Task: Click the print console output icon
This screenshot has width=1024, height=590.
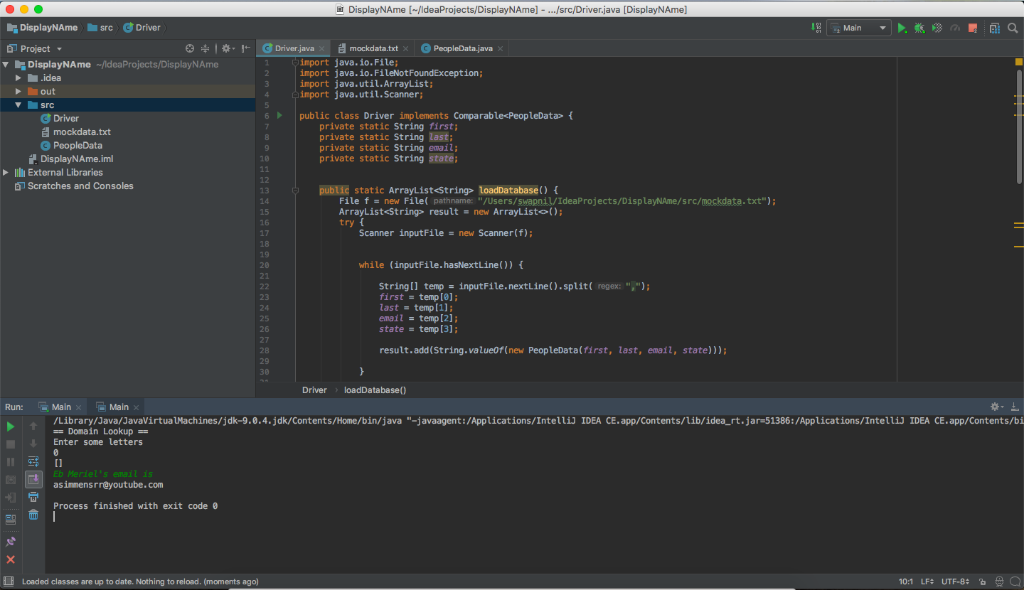Action: point(33,497)
